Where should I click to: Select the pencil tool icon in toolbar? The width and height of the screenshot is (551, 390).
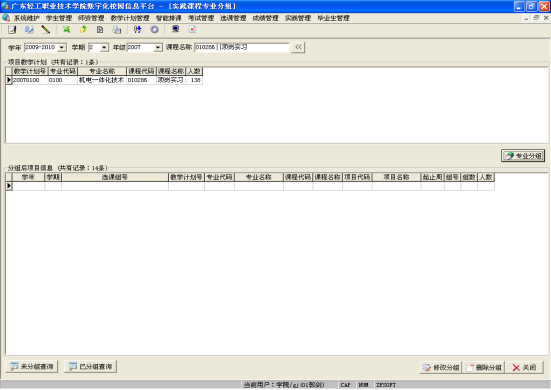[x=46, y=30]
